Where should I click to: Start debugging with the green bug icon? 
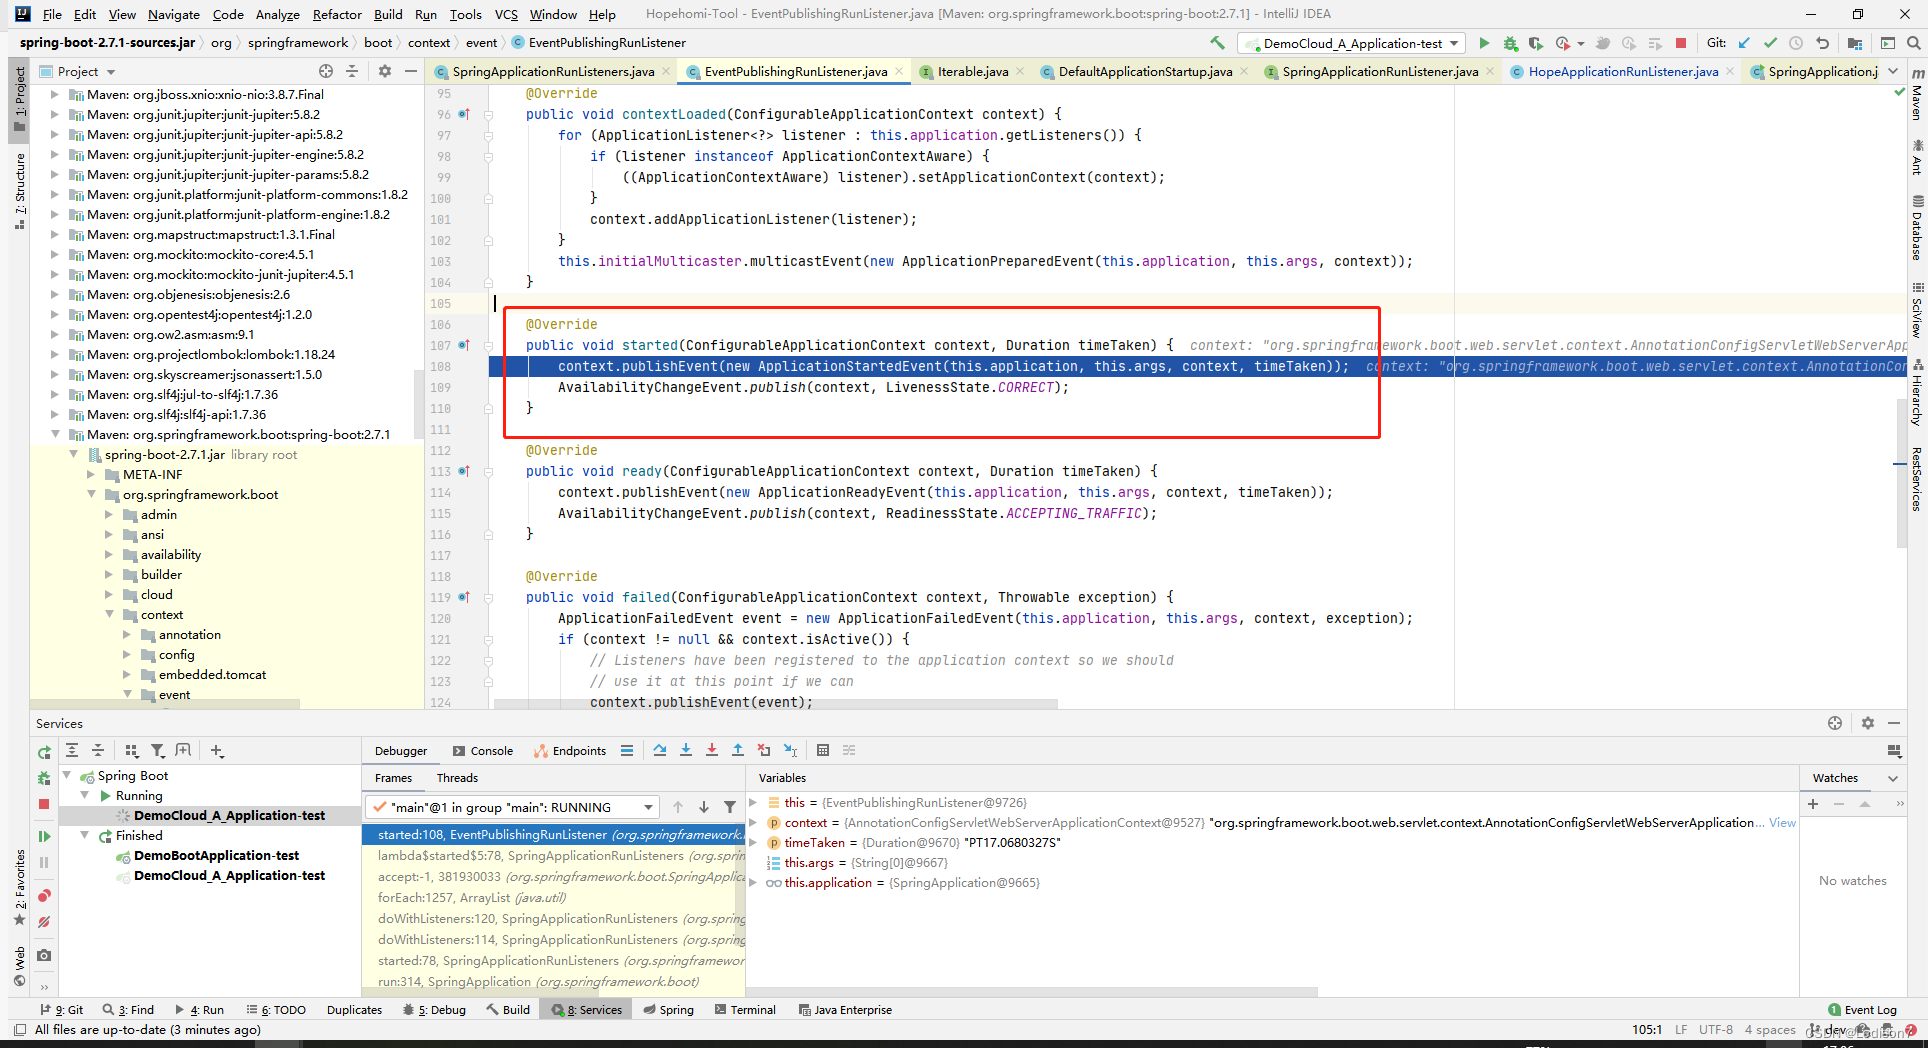(1510, 43)
